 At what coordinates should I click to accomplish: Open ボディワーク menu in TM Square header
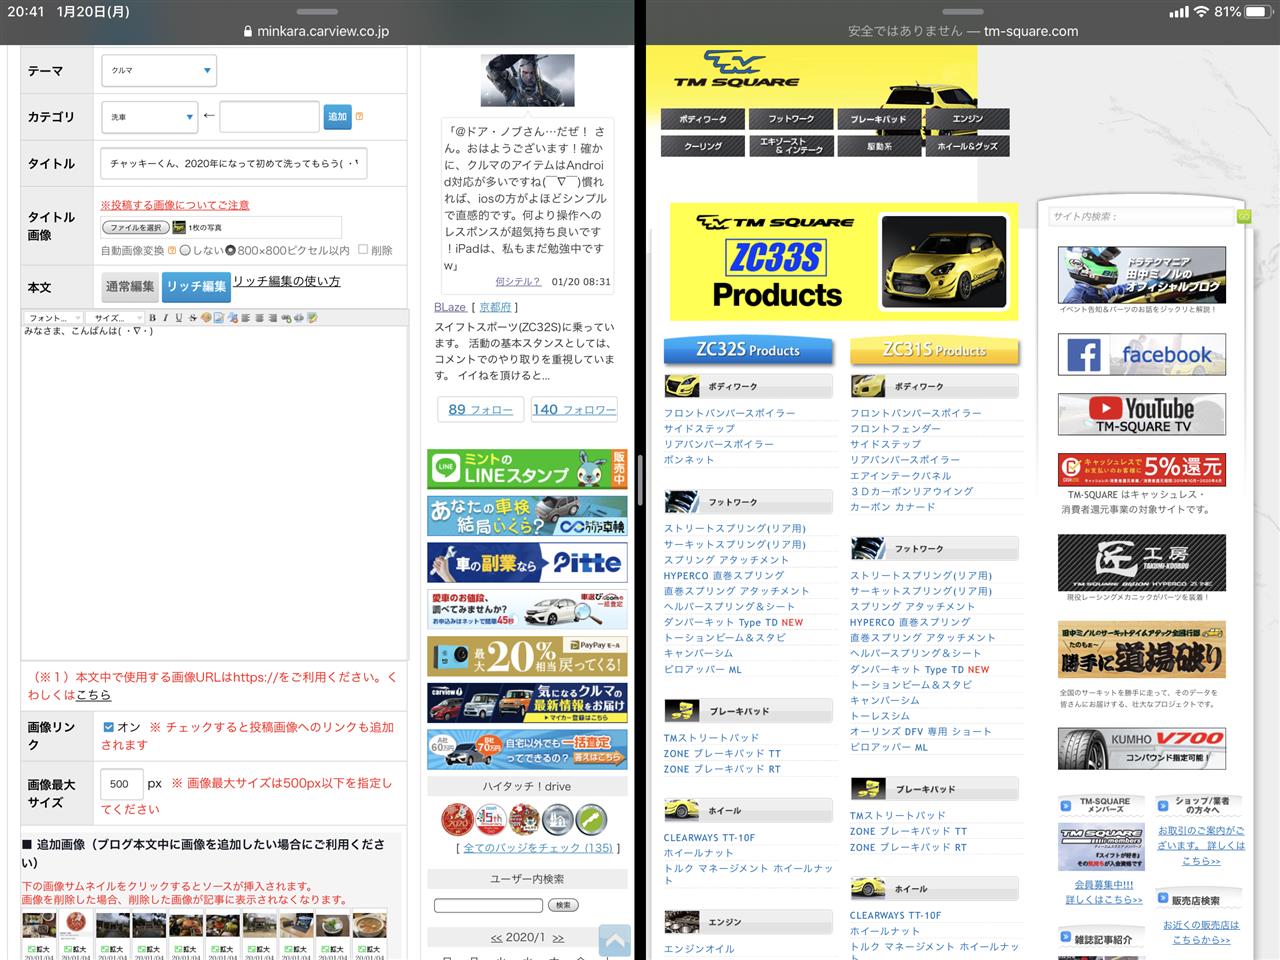(x=703, y=119)
